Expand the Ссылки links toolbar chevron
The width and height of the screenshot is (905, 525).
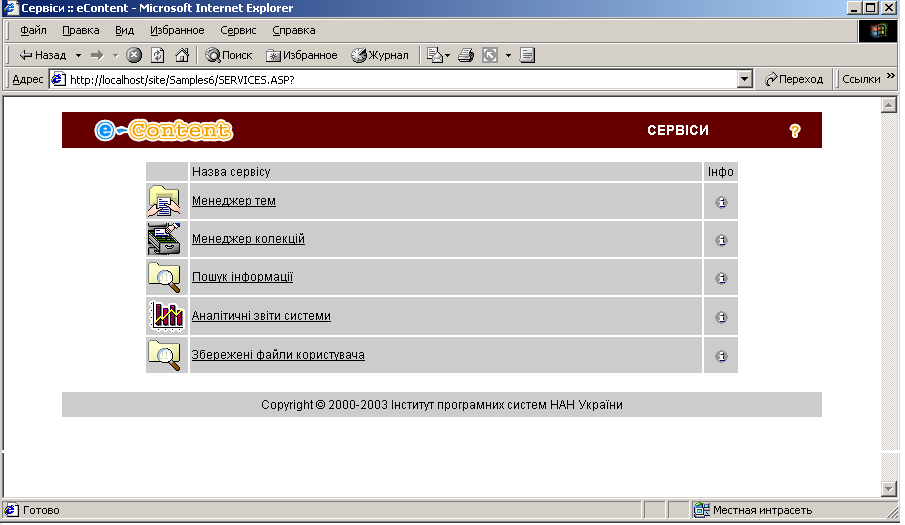pyautogui.click(x=891, y=76)
